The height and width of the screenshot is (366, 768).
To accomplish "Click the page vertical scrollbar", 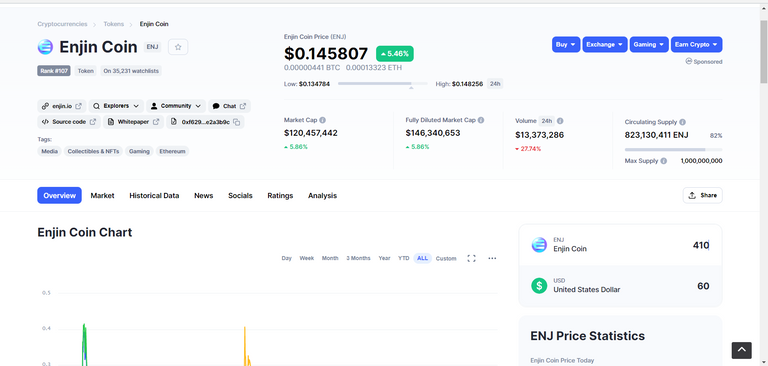I will [x=764, y=51].
